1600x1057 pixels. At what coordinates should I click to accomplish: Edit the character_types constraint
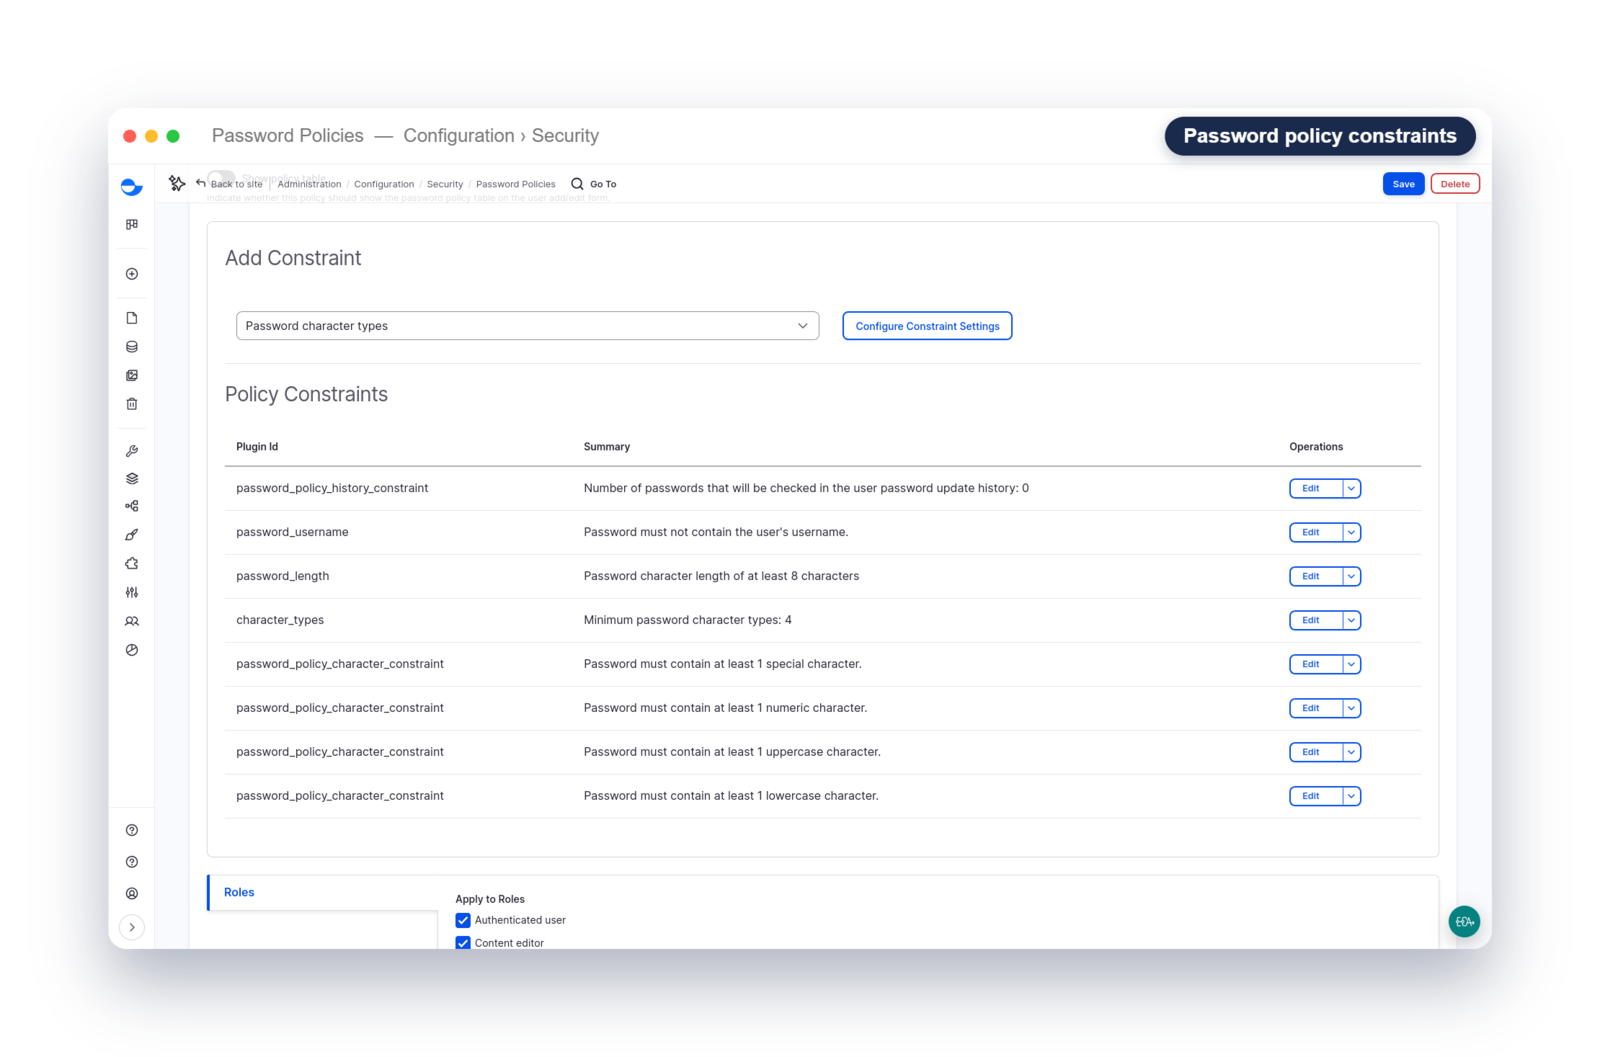pyautogui.click(x=1315, y=620)
